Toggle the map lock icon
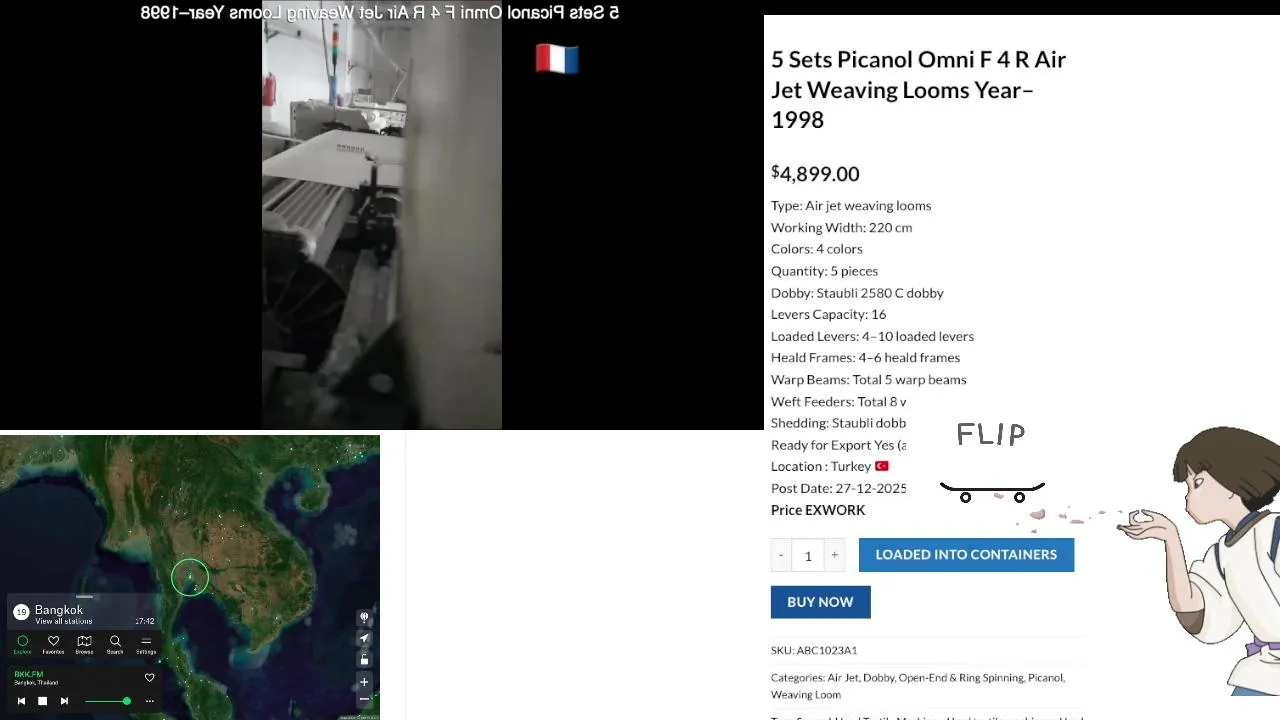This screenshot has height=720, width=1280. 364,659
